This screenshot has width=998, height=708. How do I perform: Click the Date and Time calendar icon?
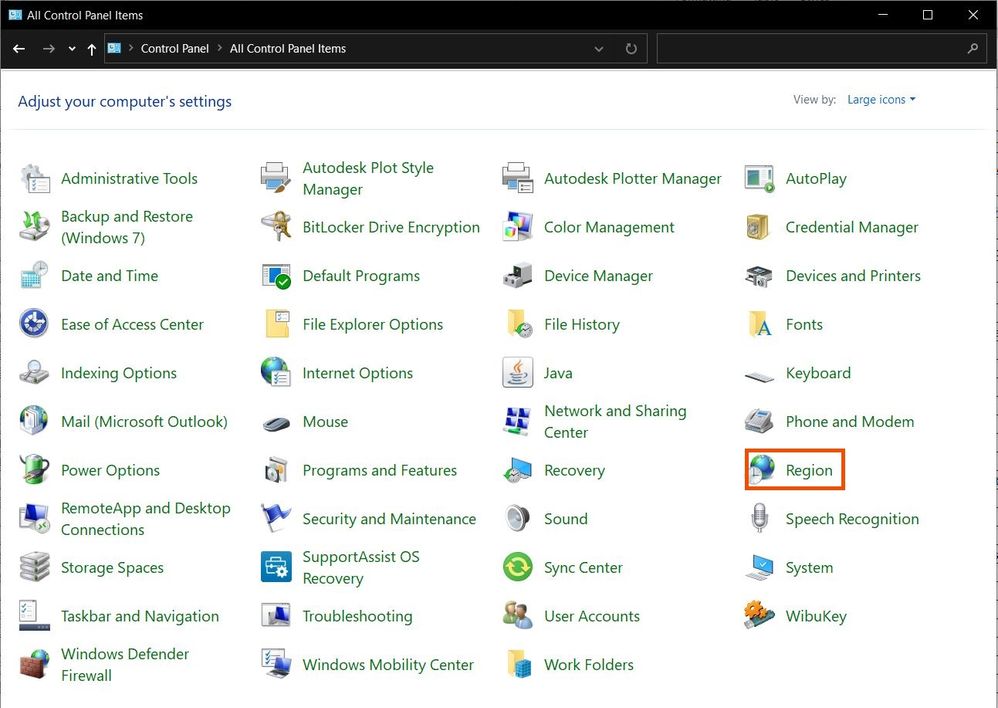(34, 276)
